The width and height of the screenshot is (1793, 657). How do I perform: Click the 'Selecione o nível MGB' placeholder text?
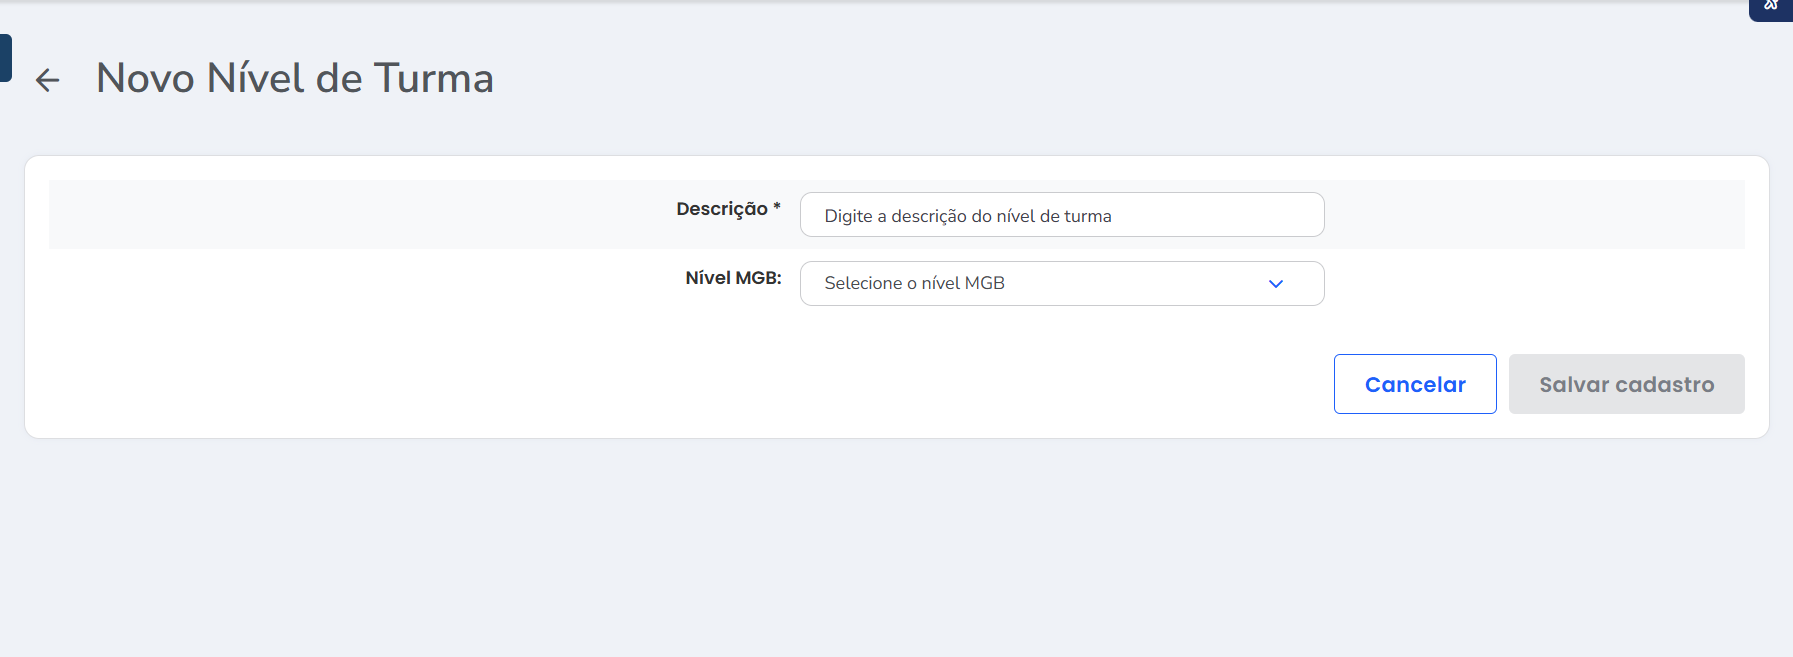(x=914, y=284)
